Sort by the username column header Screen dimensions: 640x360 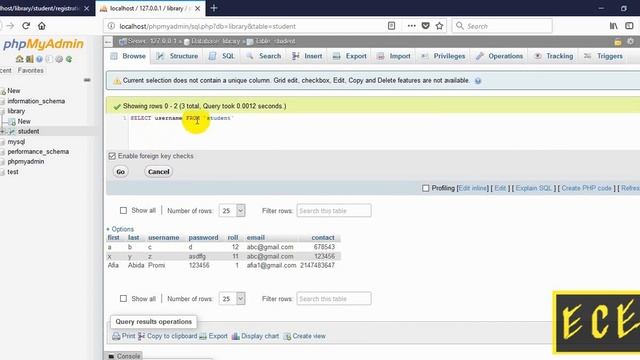click(163, 238)
